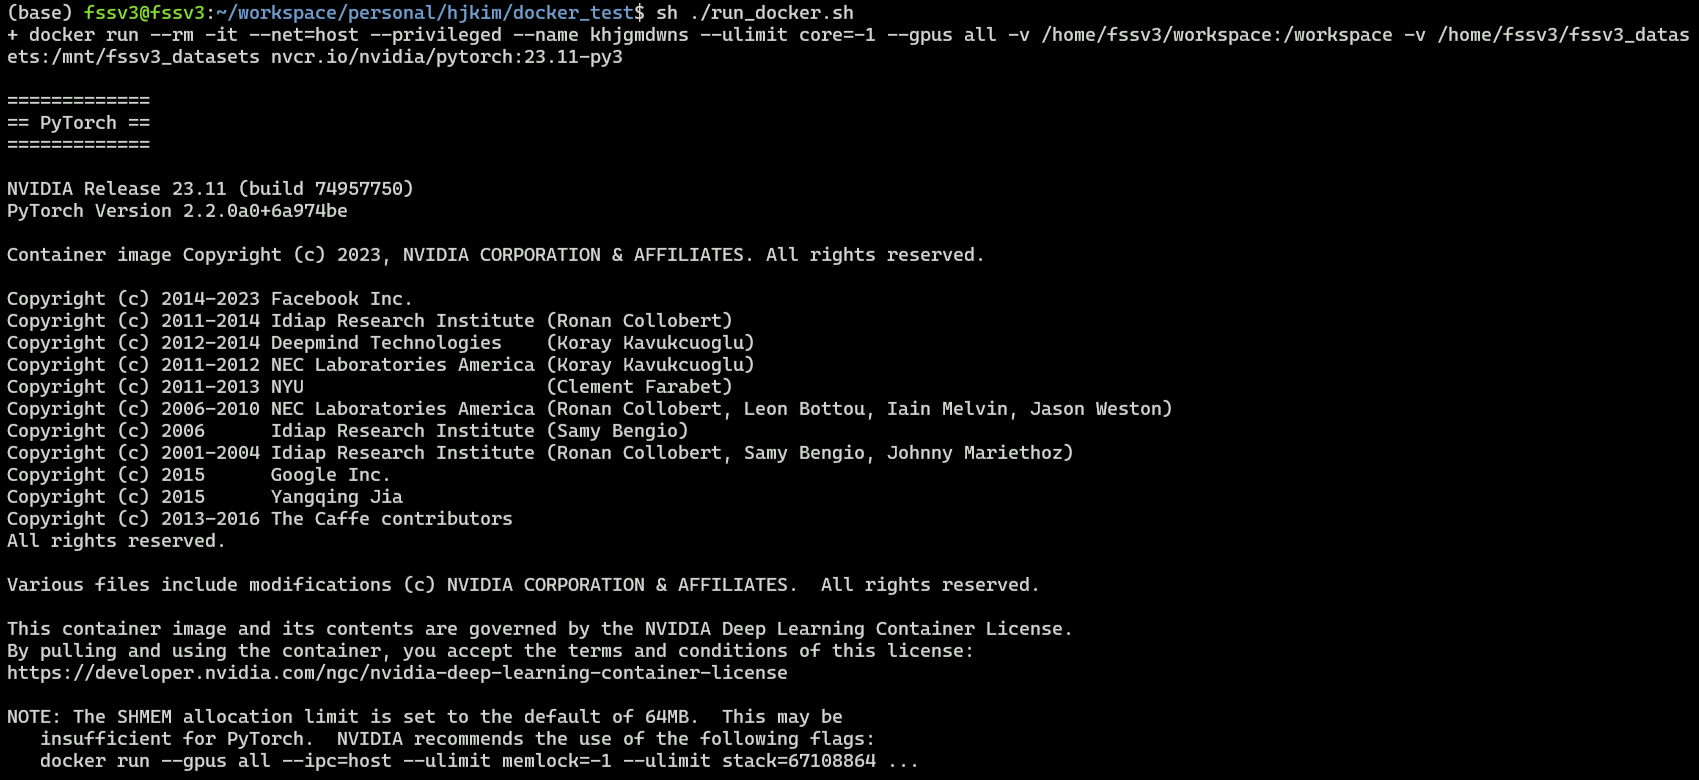Click the Clement Farabet NYU copyright line
Viewport: 1699px width, 780px height.
pos(370,387)
